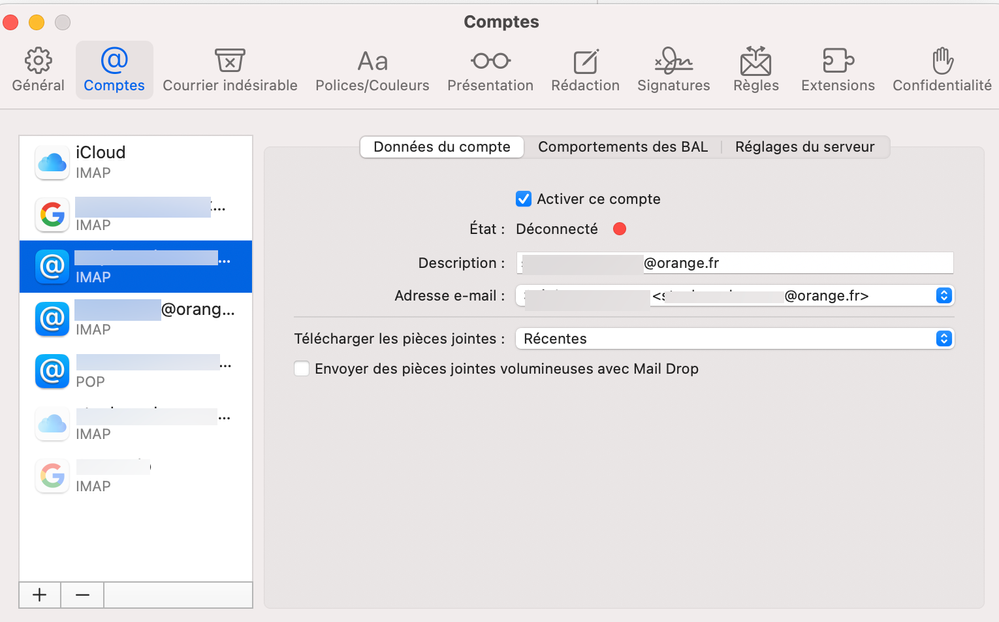This screenshot has width=999, height=622.
Task: Switch to Réglages du serveur tab
Action: coord(804,147)
